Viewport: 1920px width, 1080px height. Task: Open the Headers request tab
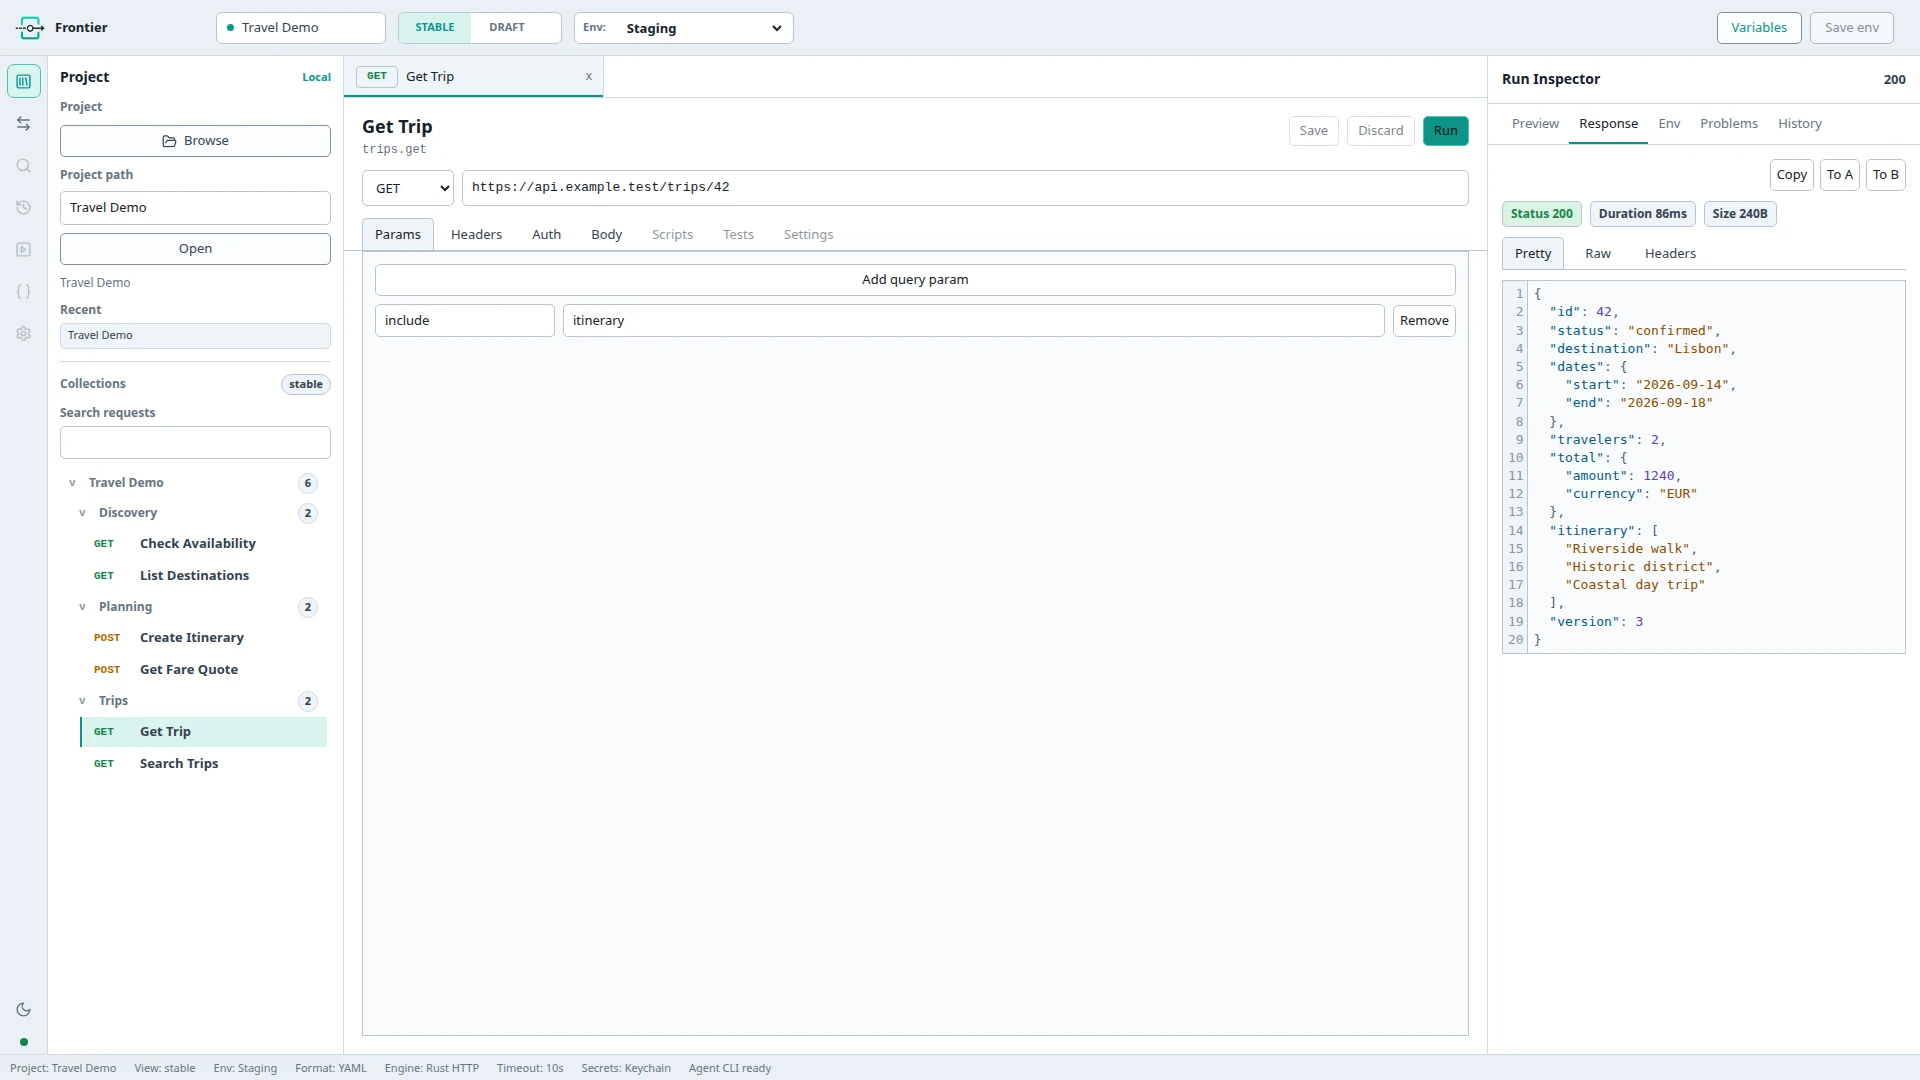(x=476, y=234)
